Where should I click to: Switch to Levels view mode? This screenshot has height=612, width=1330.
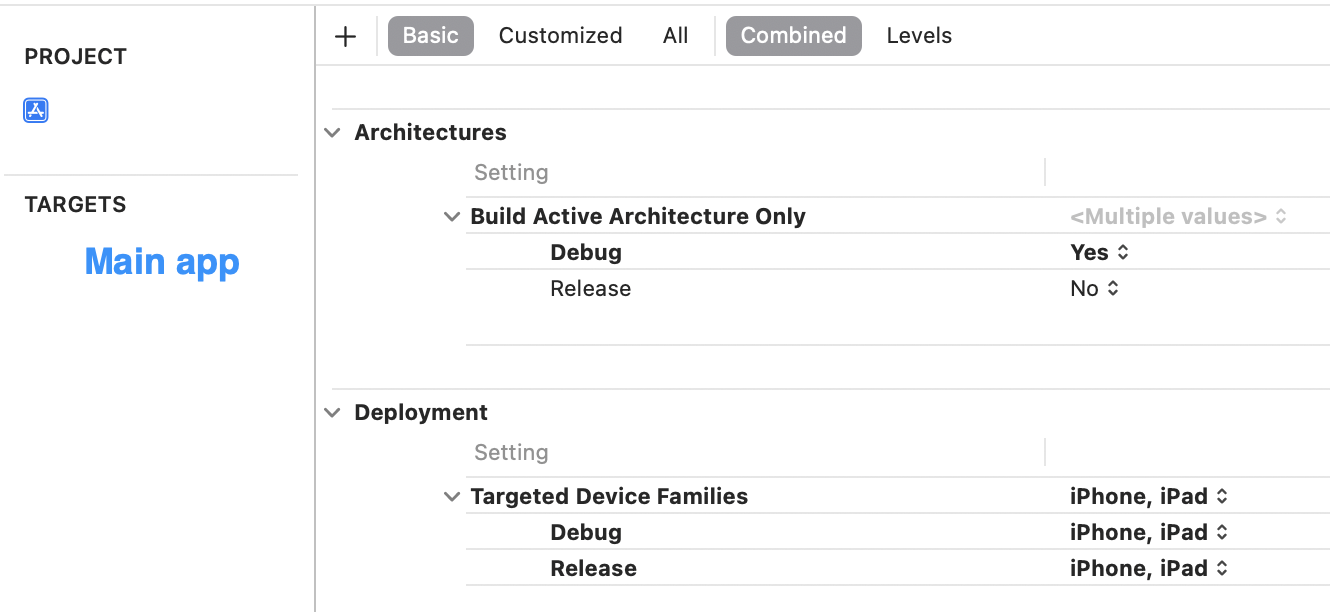coord(918,36)
